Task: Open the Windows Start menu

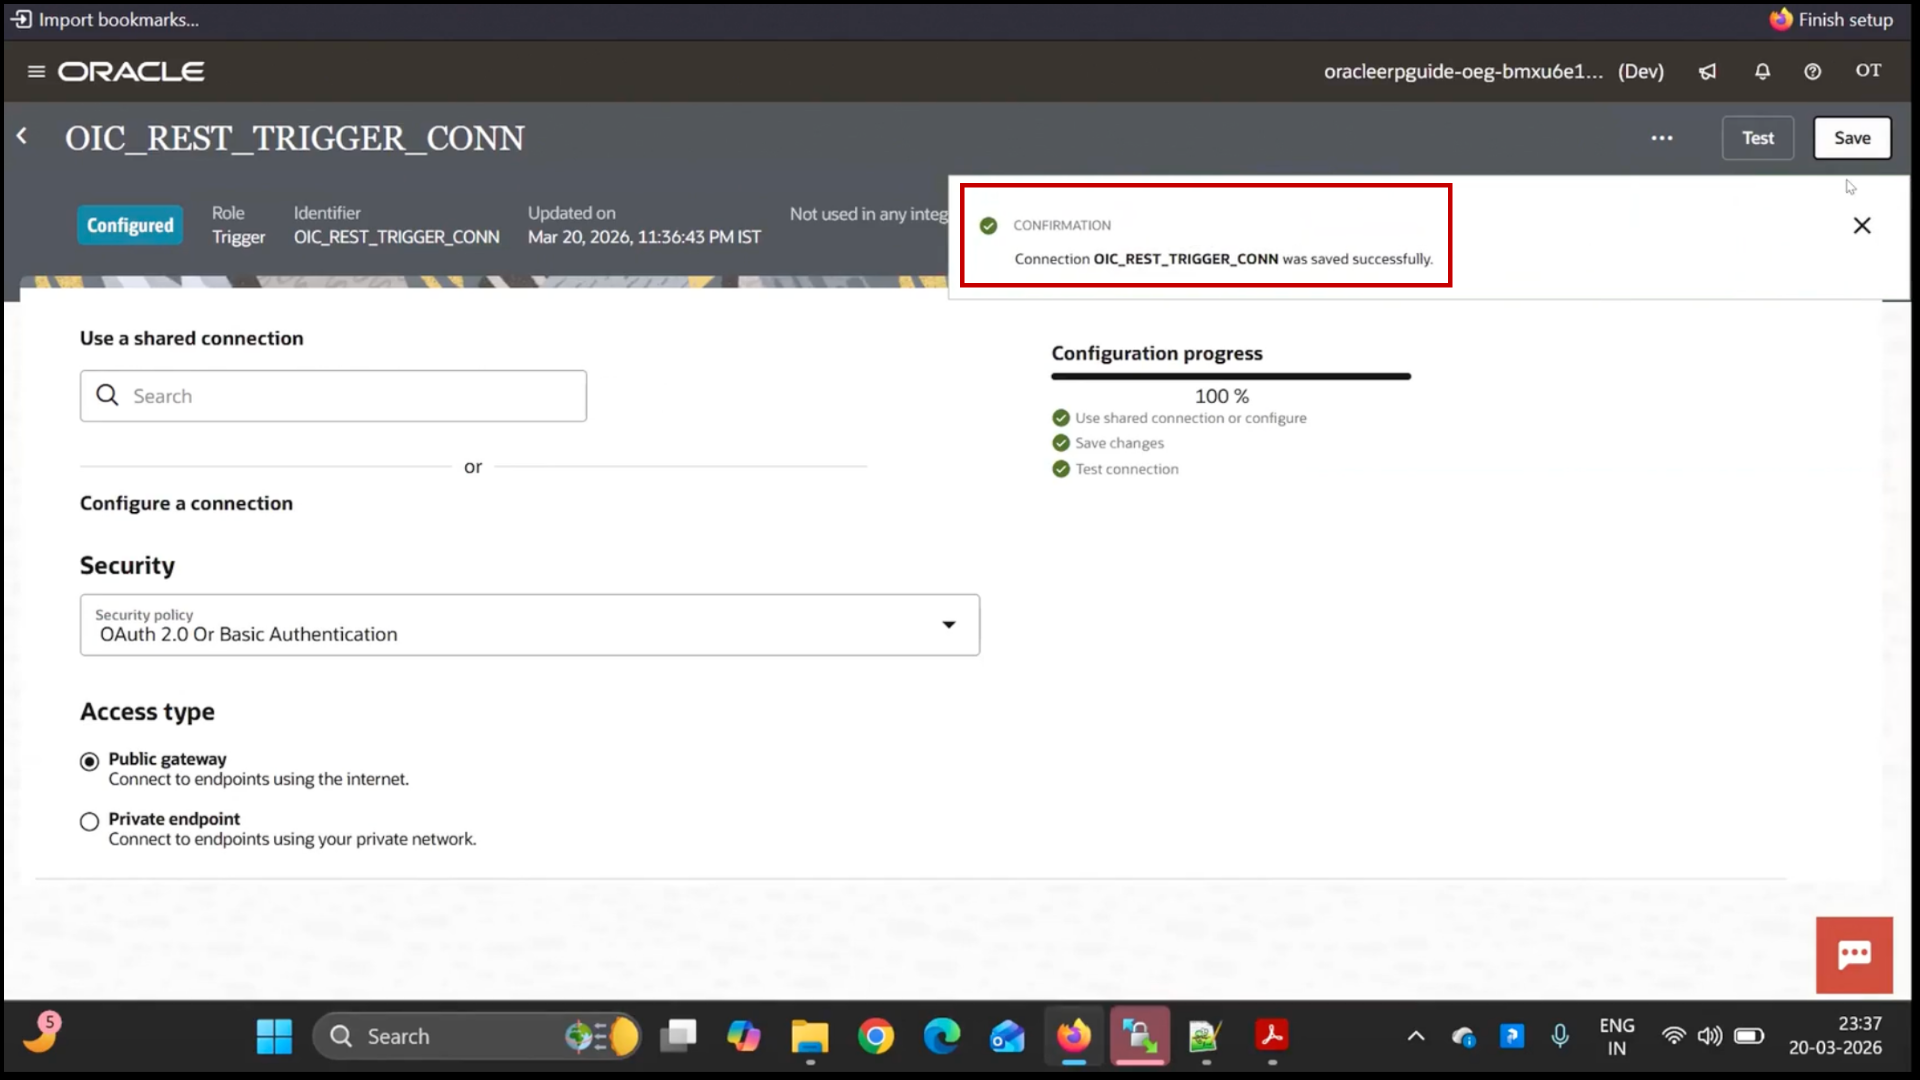Action: pyautogui.click(x=274, y=1036)
